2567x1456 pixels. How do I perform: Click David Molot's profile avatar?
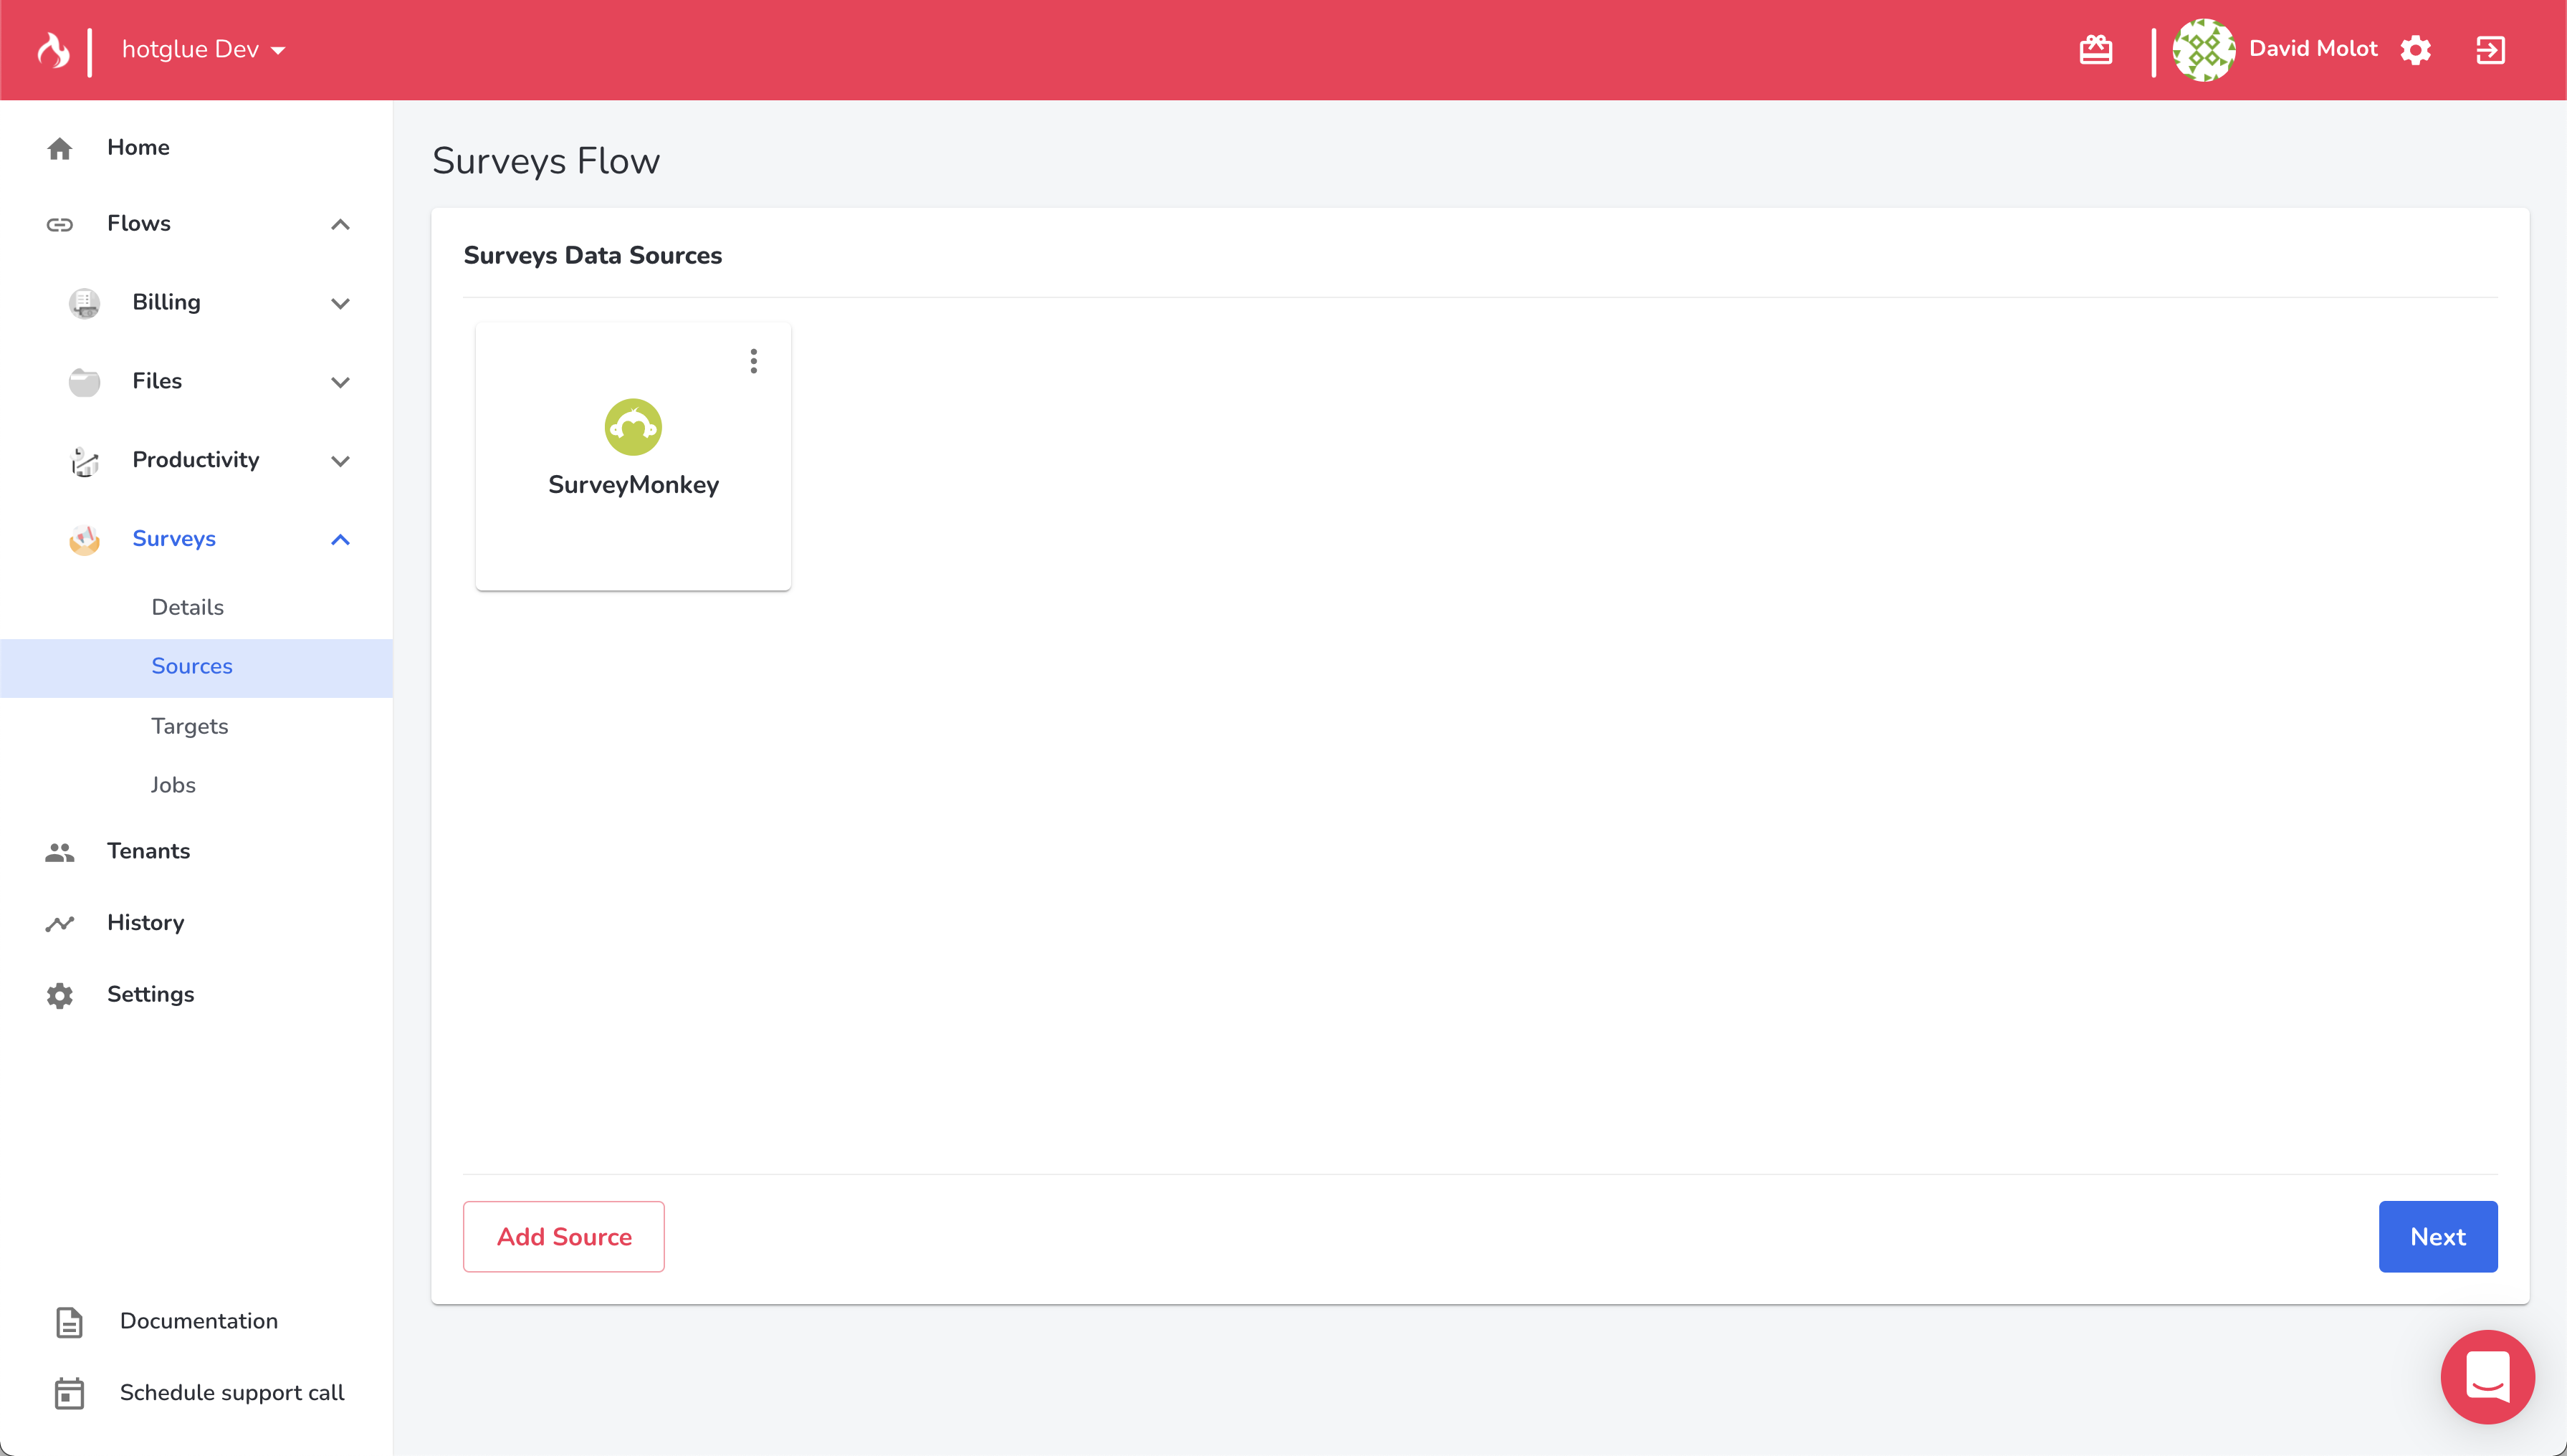(2203, 49)
